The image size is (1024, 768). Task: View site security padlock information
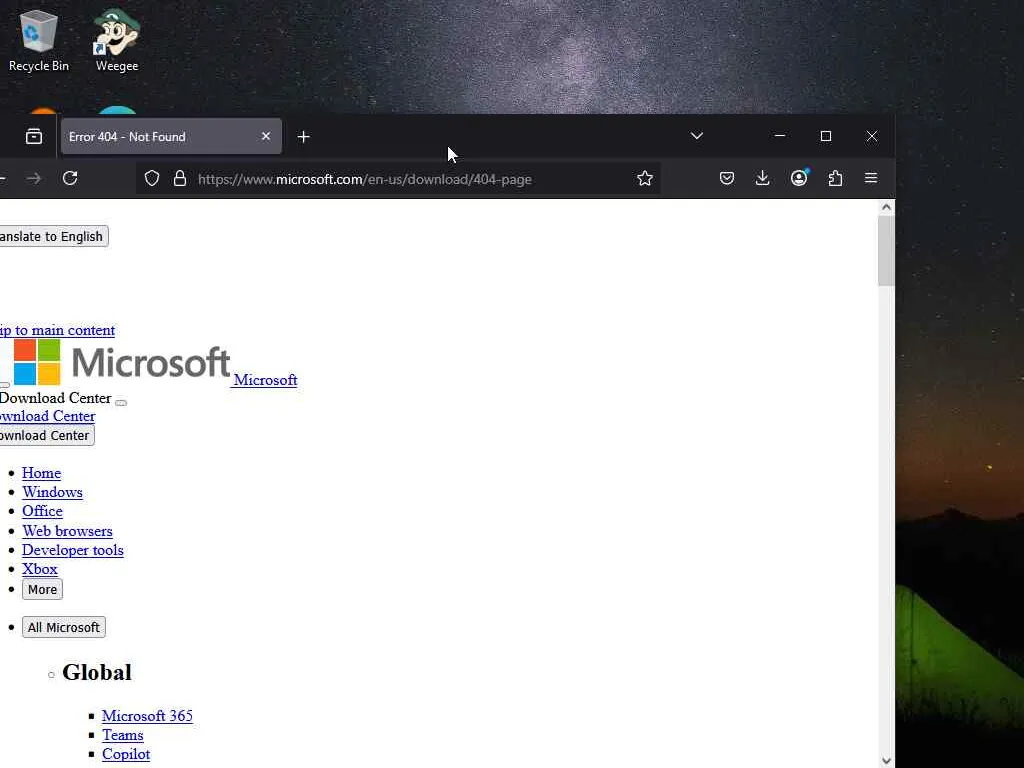pyautogui.click(x=180, y=178)
